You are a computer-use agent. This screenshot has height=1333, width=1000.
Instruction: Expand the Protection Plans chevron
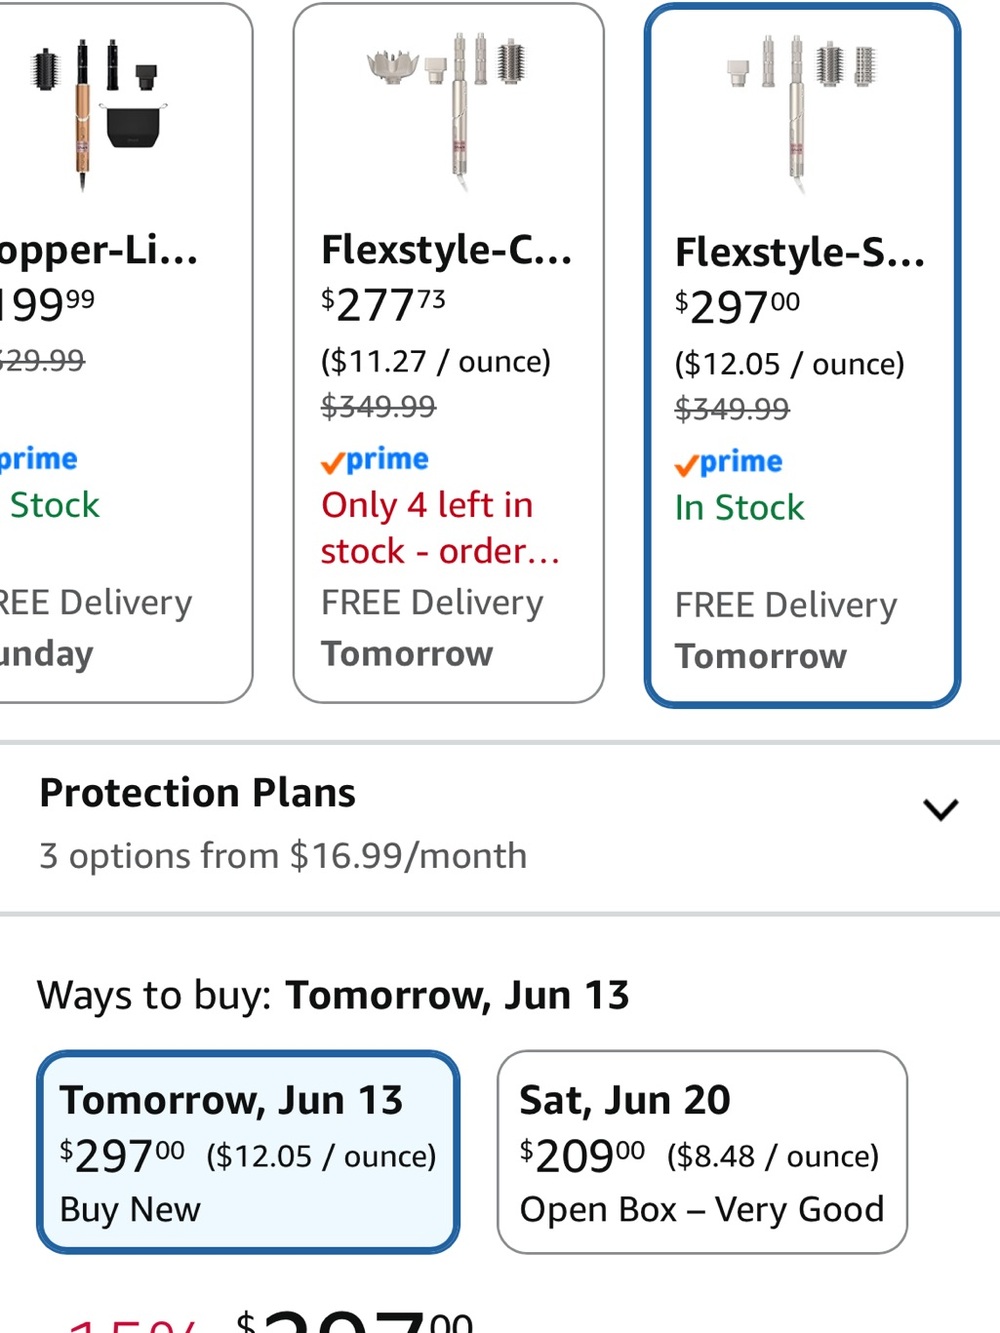940,809
